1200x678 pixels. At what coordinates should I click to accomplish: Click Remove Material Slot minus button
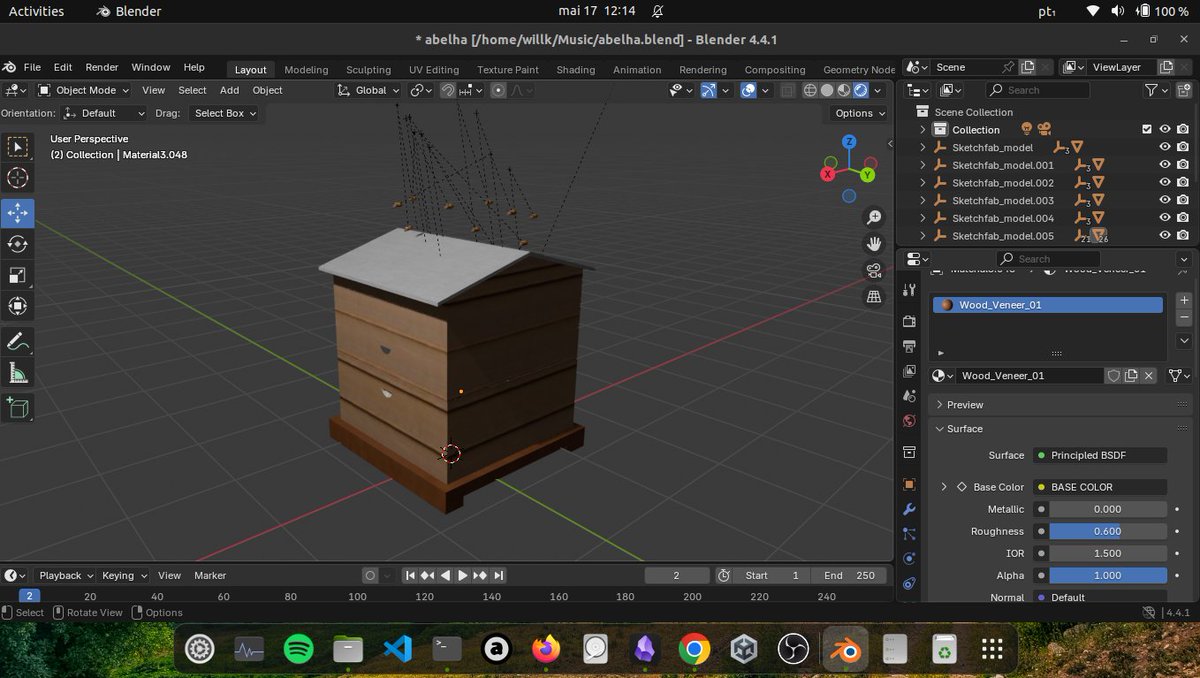(x=1184, y=317)
